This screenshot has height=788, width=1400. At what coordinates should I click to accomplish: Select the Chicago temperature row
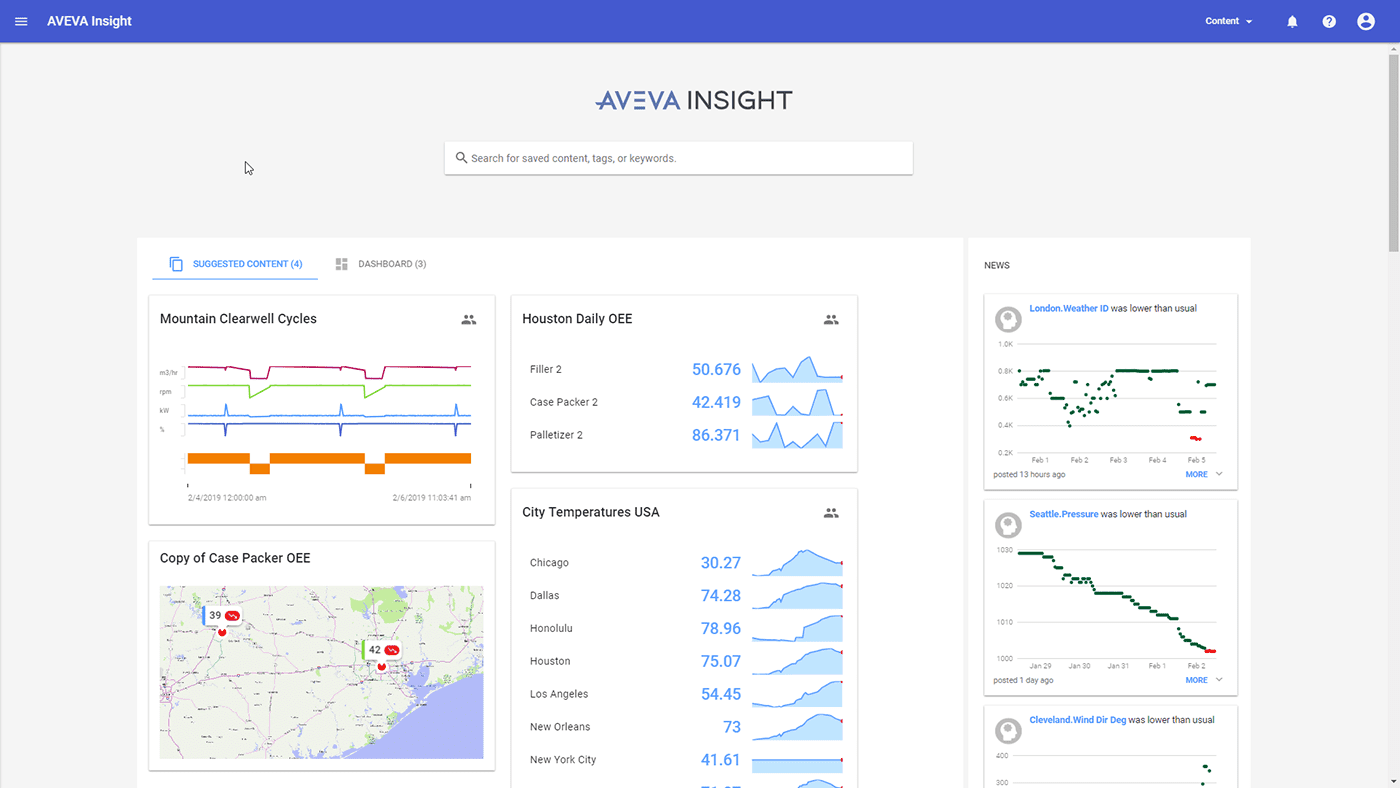685,563
